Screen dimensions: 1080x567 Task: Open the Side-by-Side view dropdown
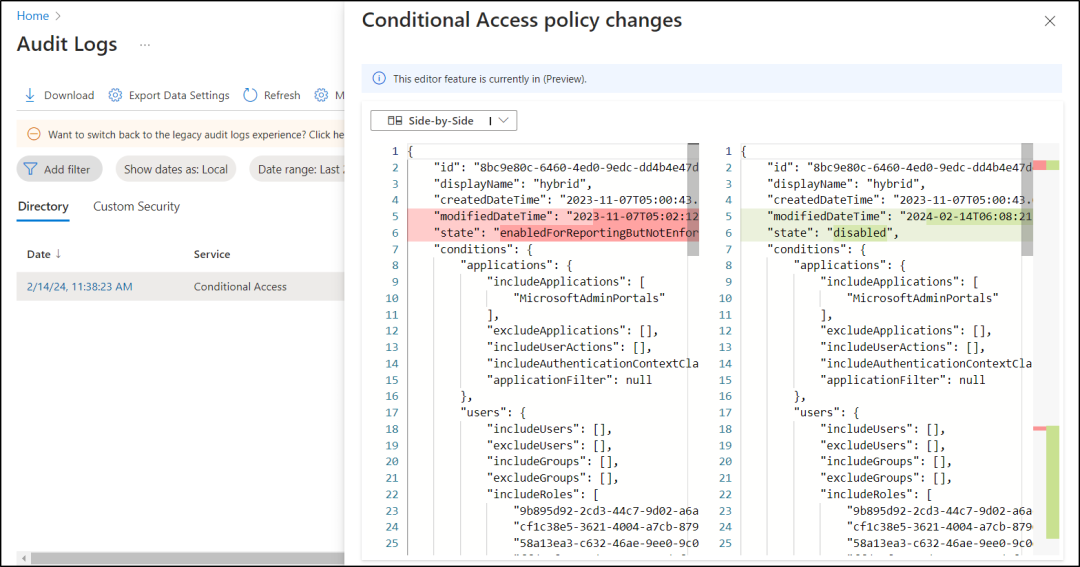(x=444, y=121)
